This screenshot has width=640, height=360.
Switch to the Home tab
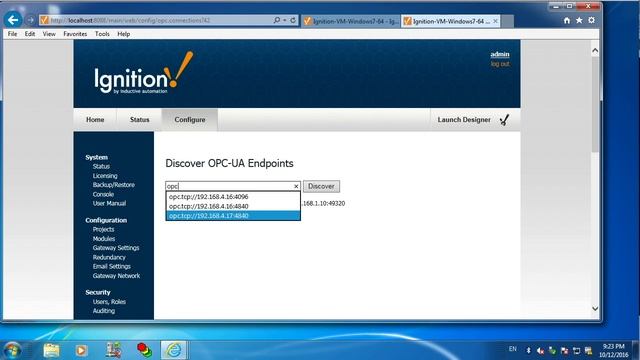[95, 120]
